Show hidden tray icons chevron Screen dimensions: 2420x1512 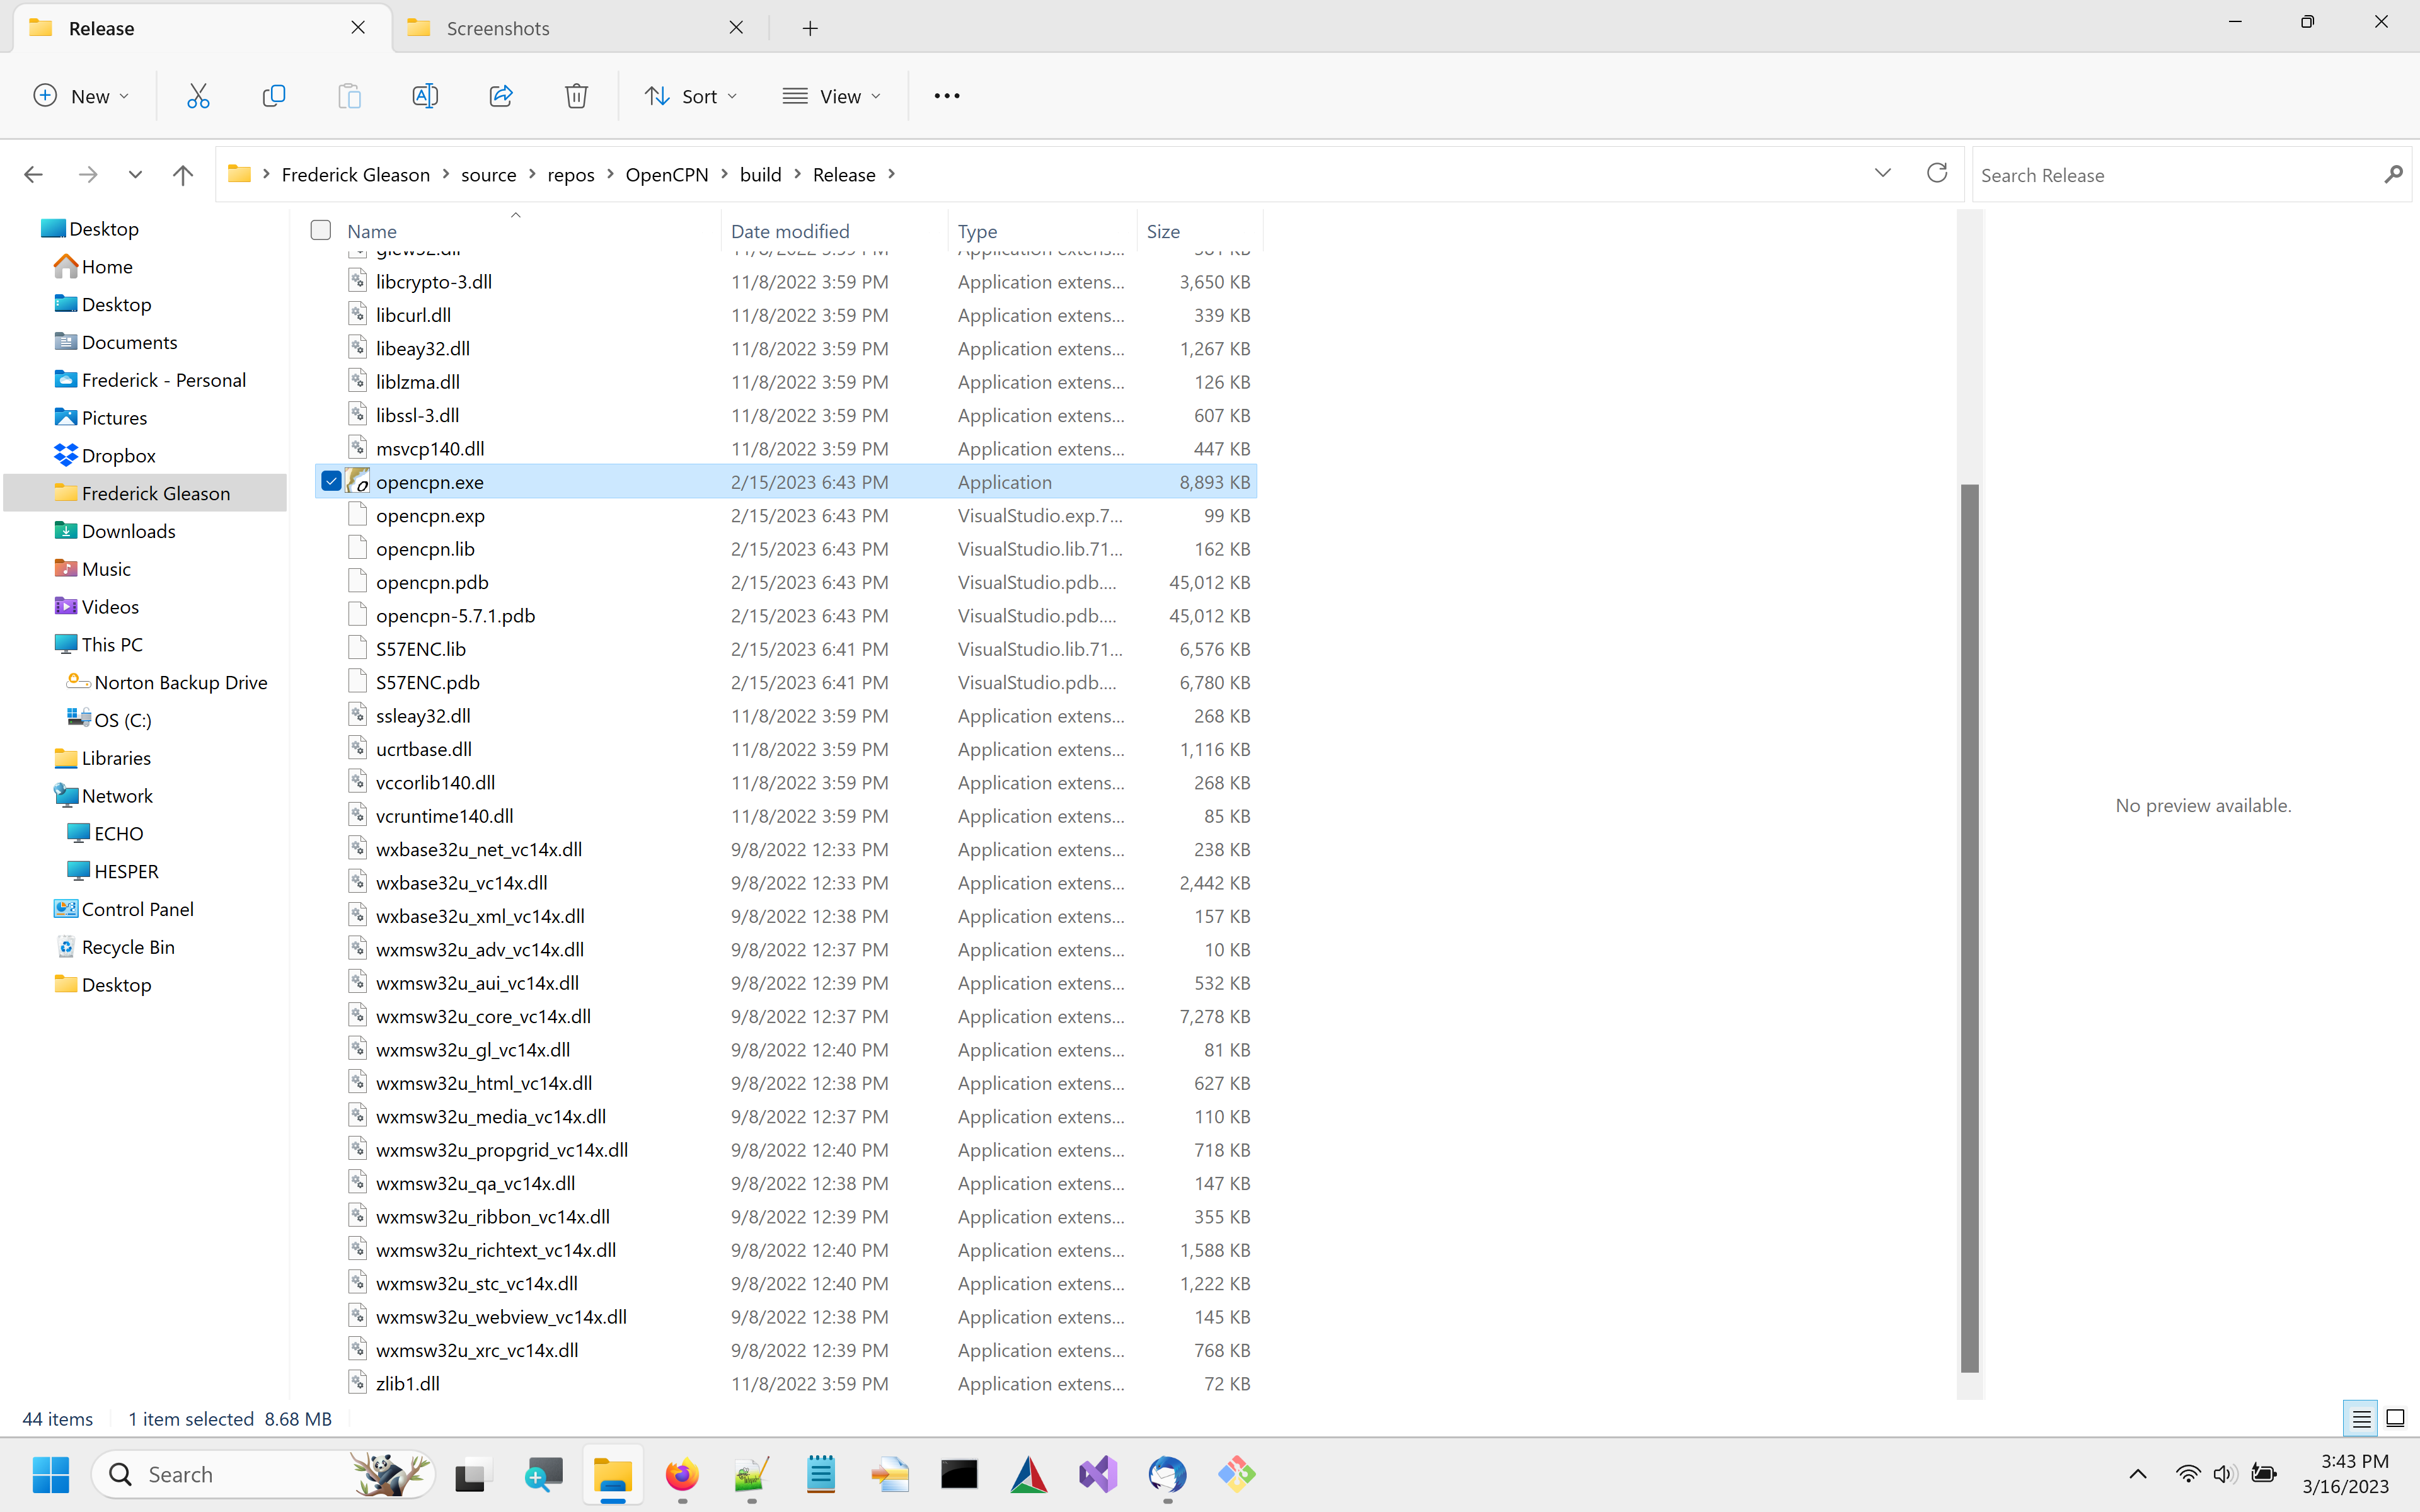(x=2138, y=1474)
